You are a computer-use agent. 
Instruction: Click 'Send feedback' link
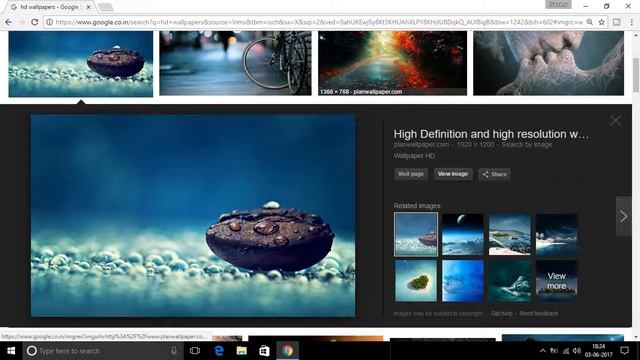pyautogui.click(x=538, y=313)
